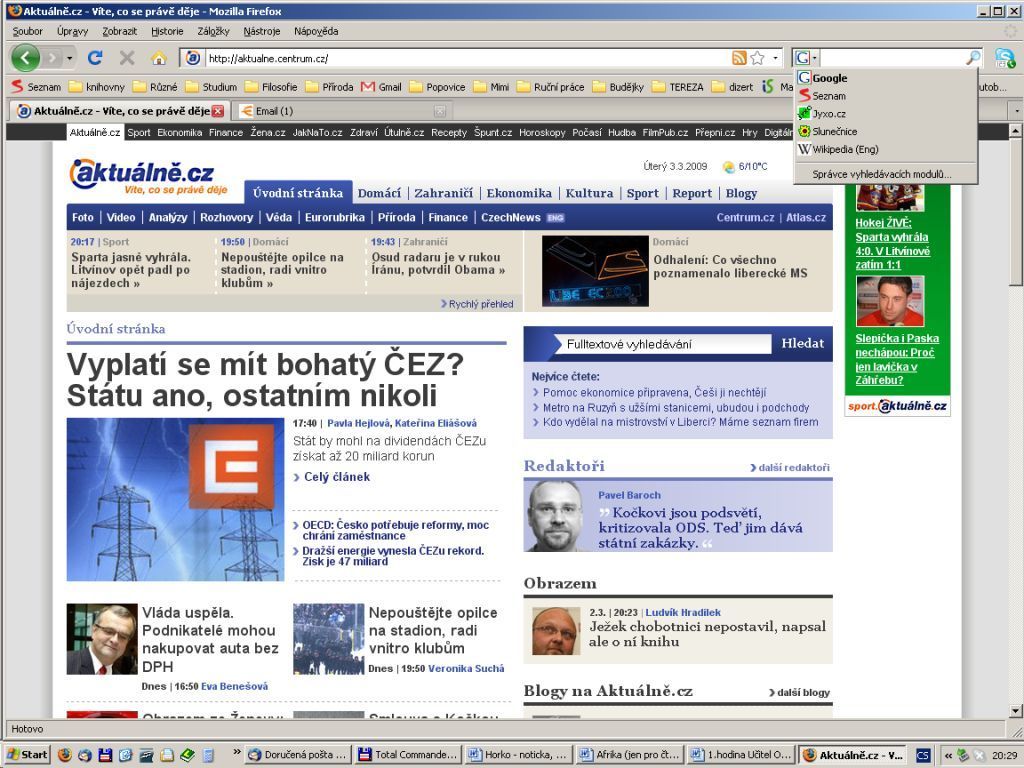
Task: Open the Home page icon
Action: pyautogui.click(x=159, y=58)
